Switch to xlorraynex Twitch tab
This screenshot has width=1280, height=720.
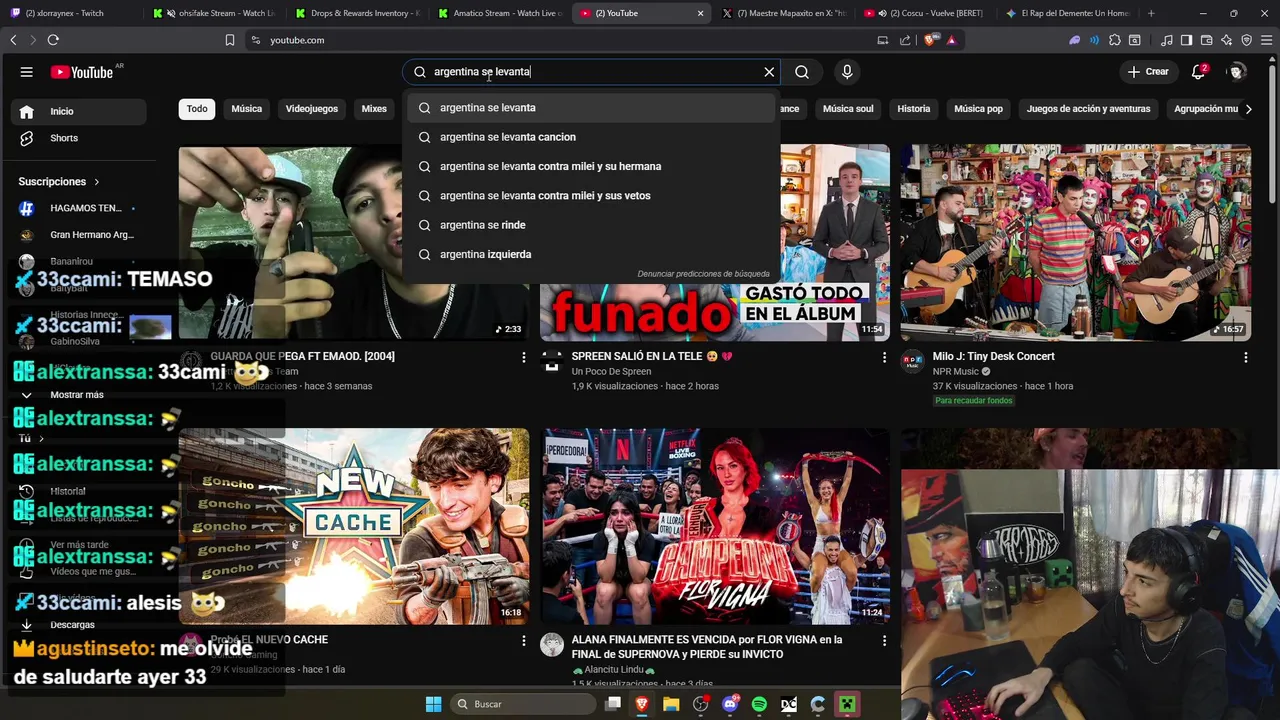[70, 13]
